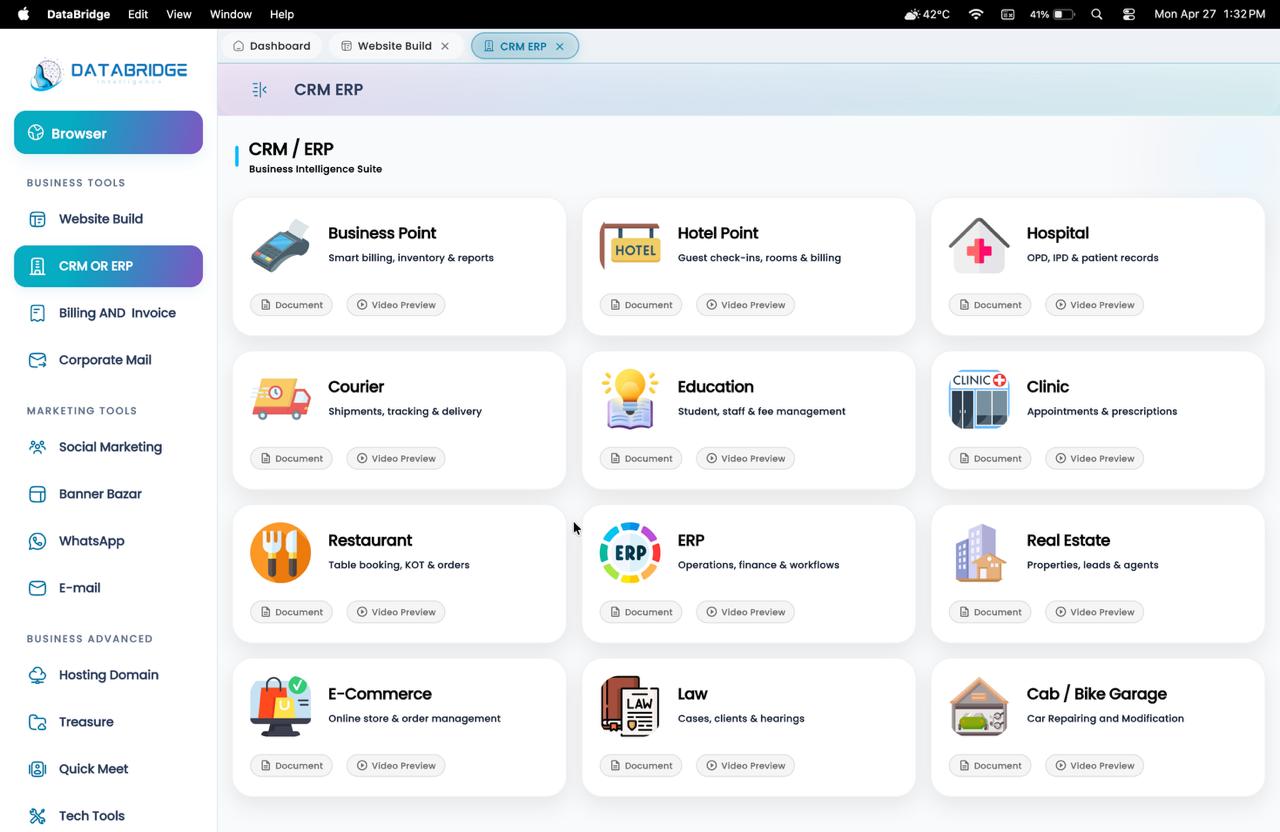Open Hosting Domain in sidebar
The height and width of the screenshot is (832, 1280).
(x=108, y=675)
